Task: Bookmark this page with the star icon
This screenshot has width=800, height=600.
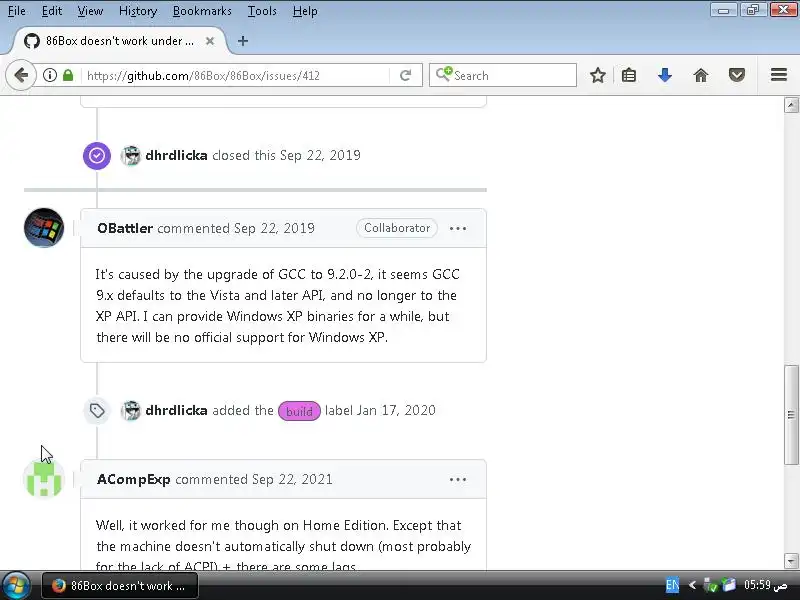Action: coord(597,76)
